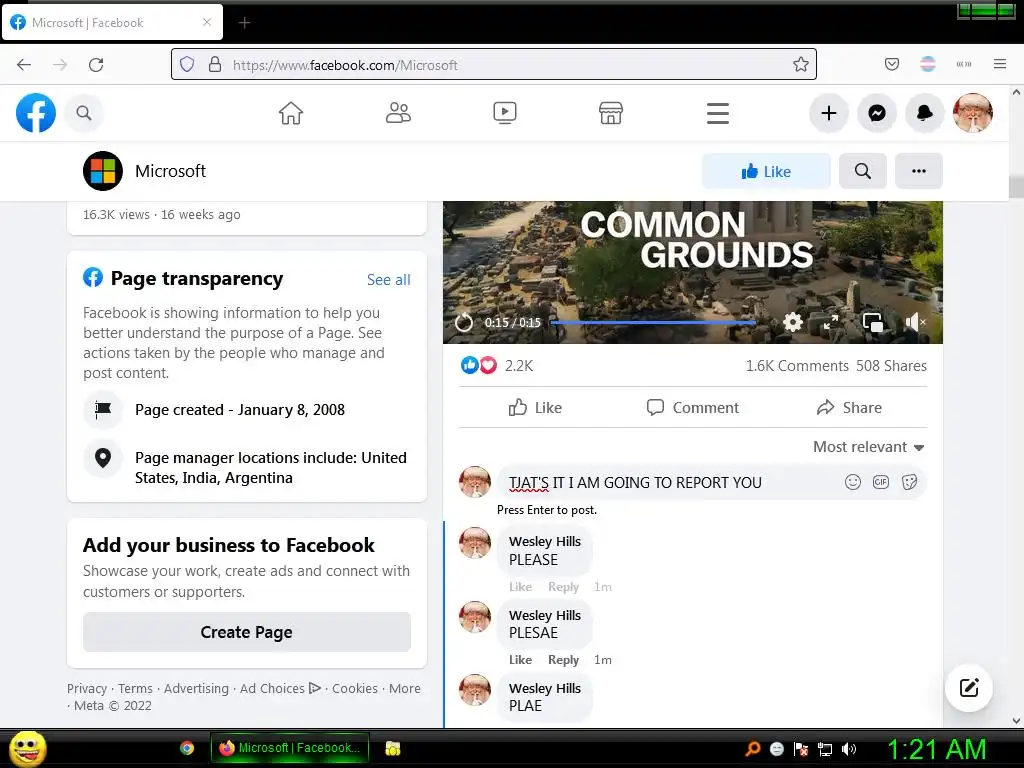The width and height of the screenshot is (1024, 768).
Task: Open account profile picture menu
Action: coord(972,113)
